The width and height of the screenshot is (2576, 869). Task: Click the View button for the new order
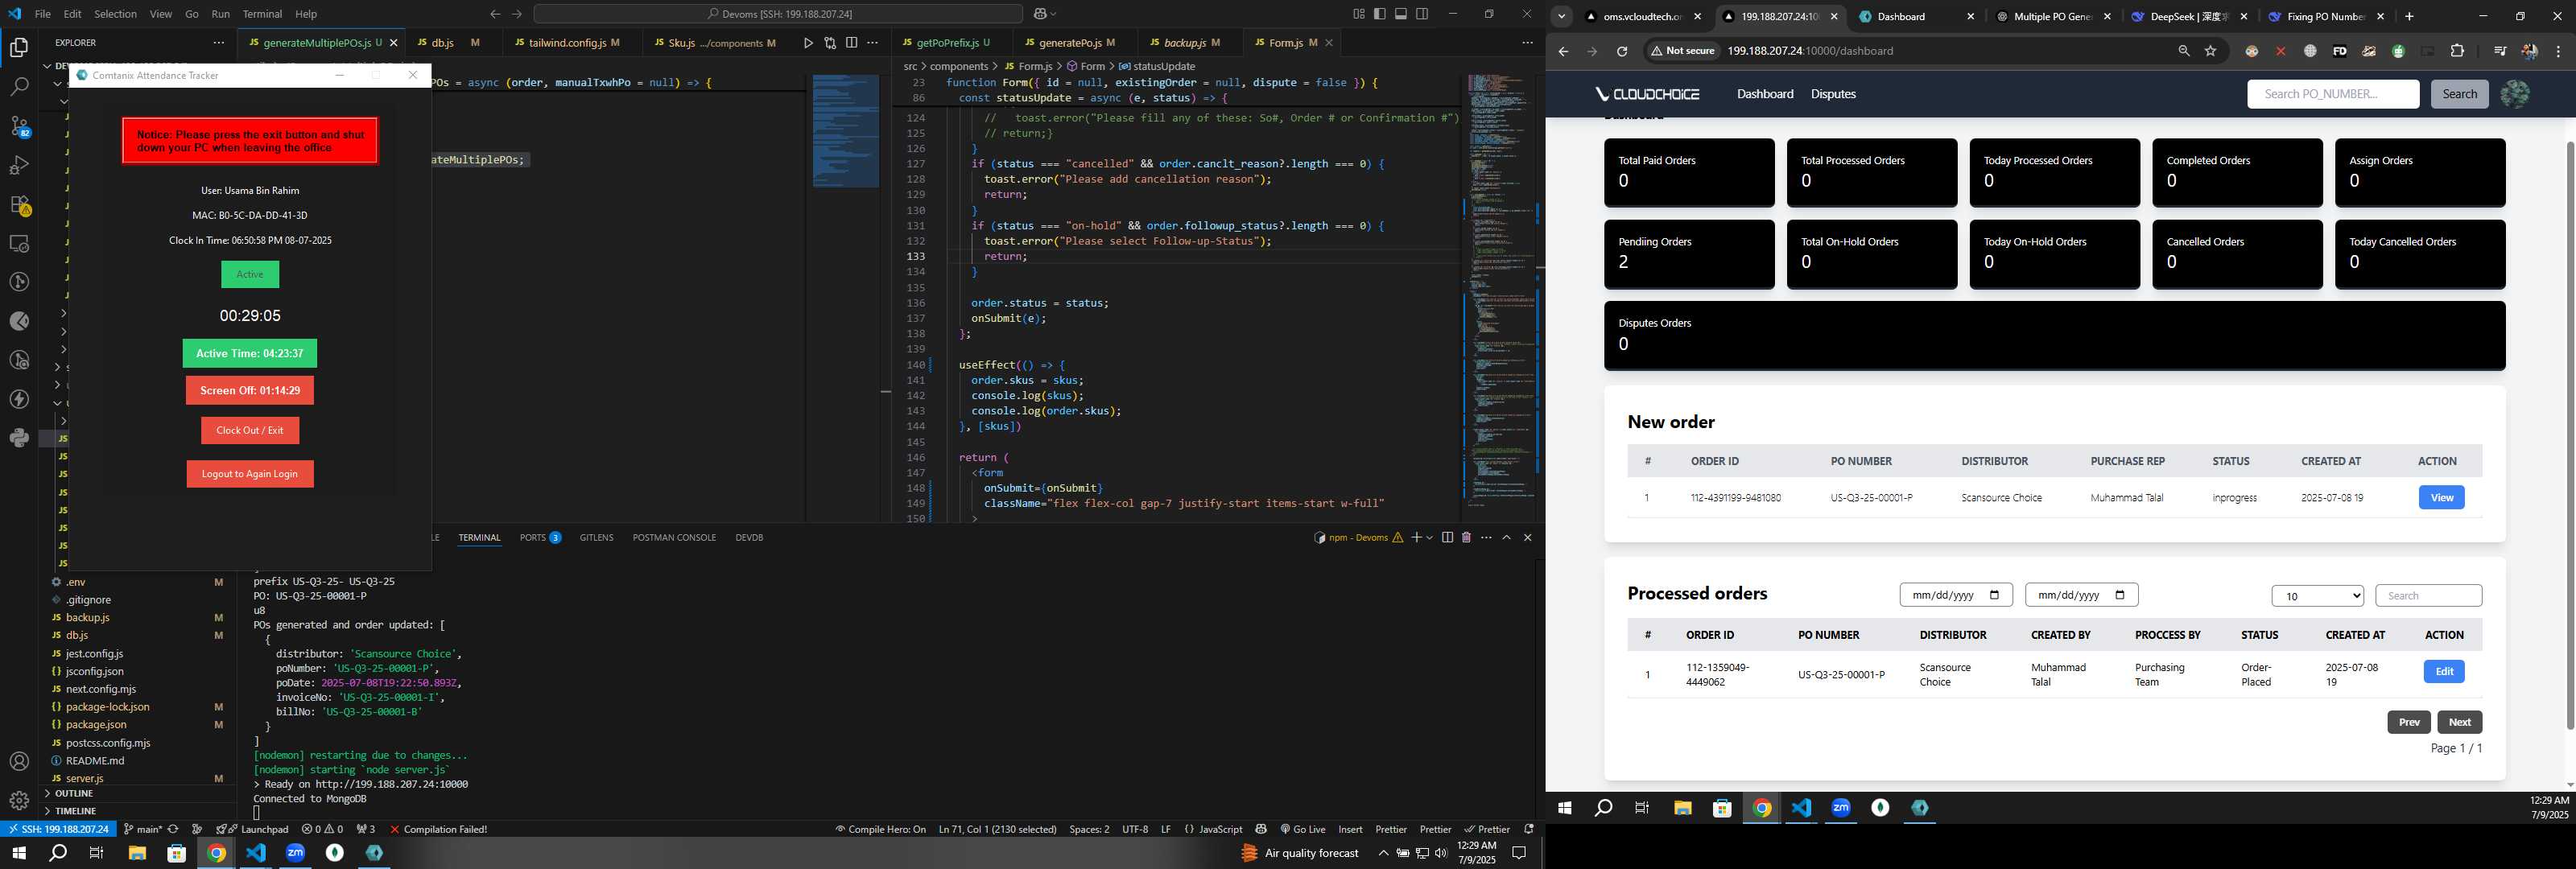click(2441, 498)
